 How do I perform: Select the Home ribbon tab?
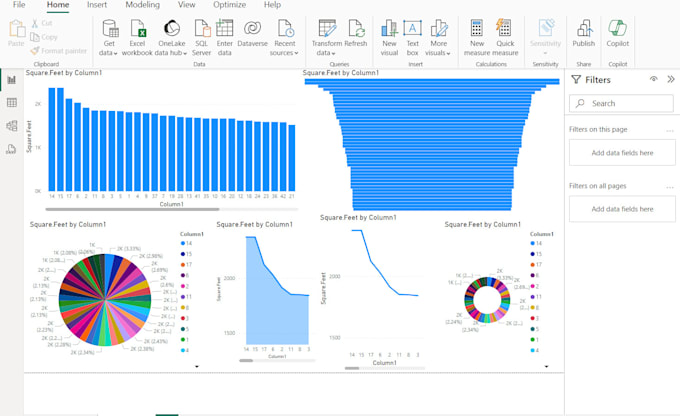pyautogui.click(x=58, y=5)
